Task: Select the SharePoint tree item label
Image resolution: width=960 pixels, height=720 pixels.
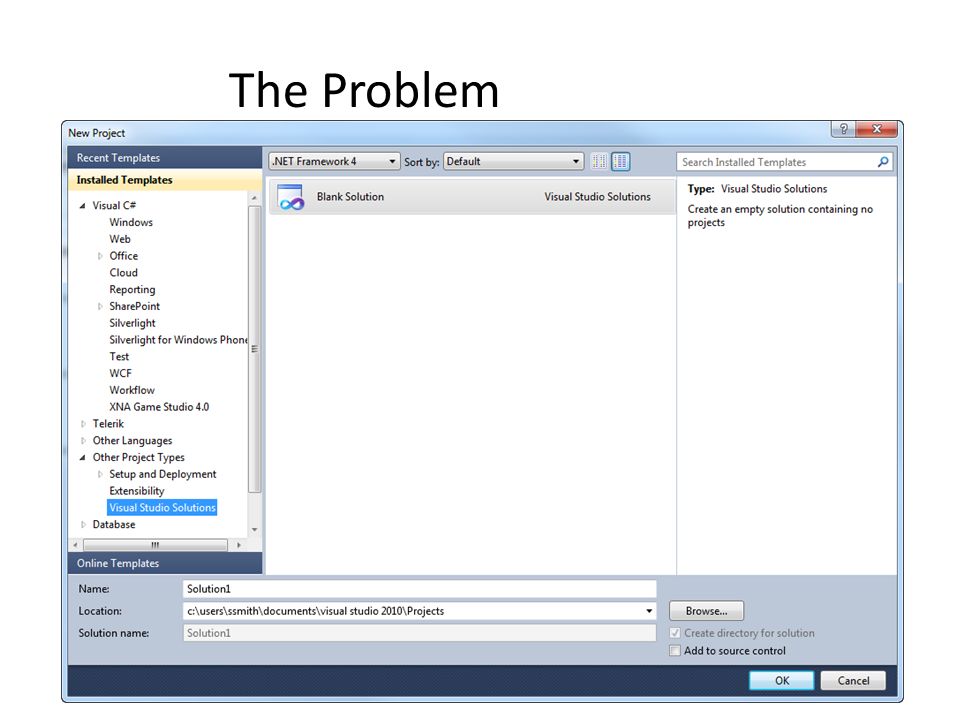Action: pyautogui.click(x=135, y=306)
